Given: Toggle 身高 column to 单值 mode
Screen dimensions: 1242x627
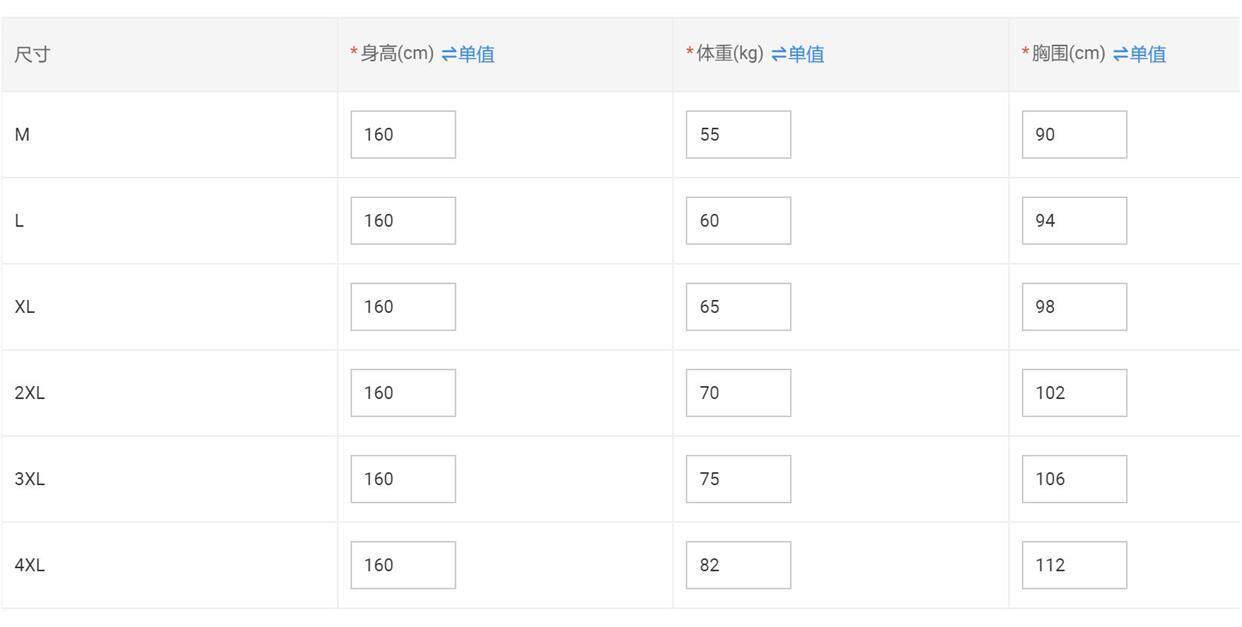Looking at the screenshot, I should click(467, 54).
